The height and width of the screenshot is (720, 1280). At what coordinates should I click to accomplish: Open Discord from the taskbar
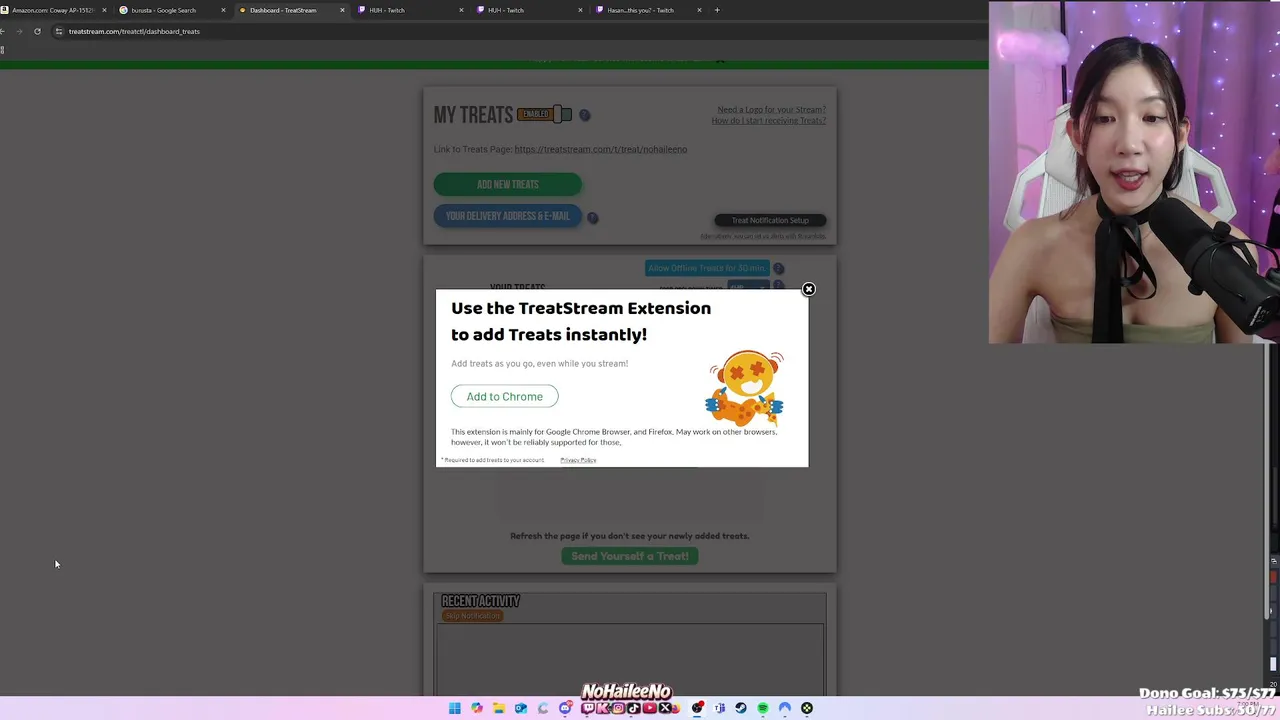565,708
